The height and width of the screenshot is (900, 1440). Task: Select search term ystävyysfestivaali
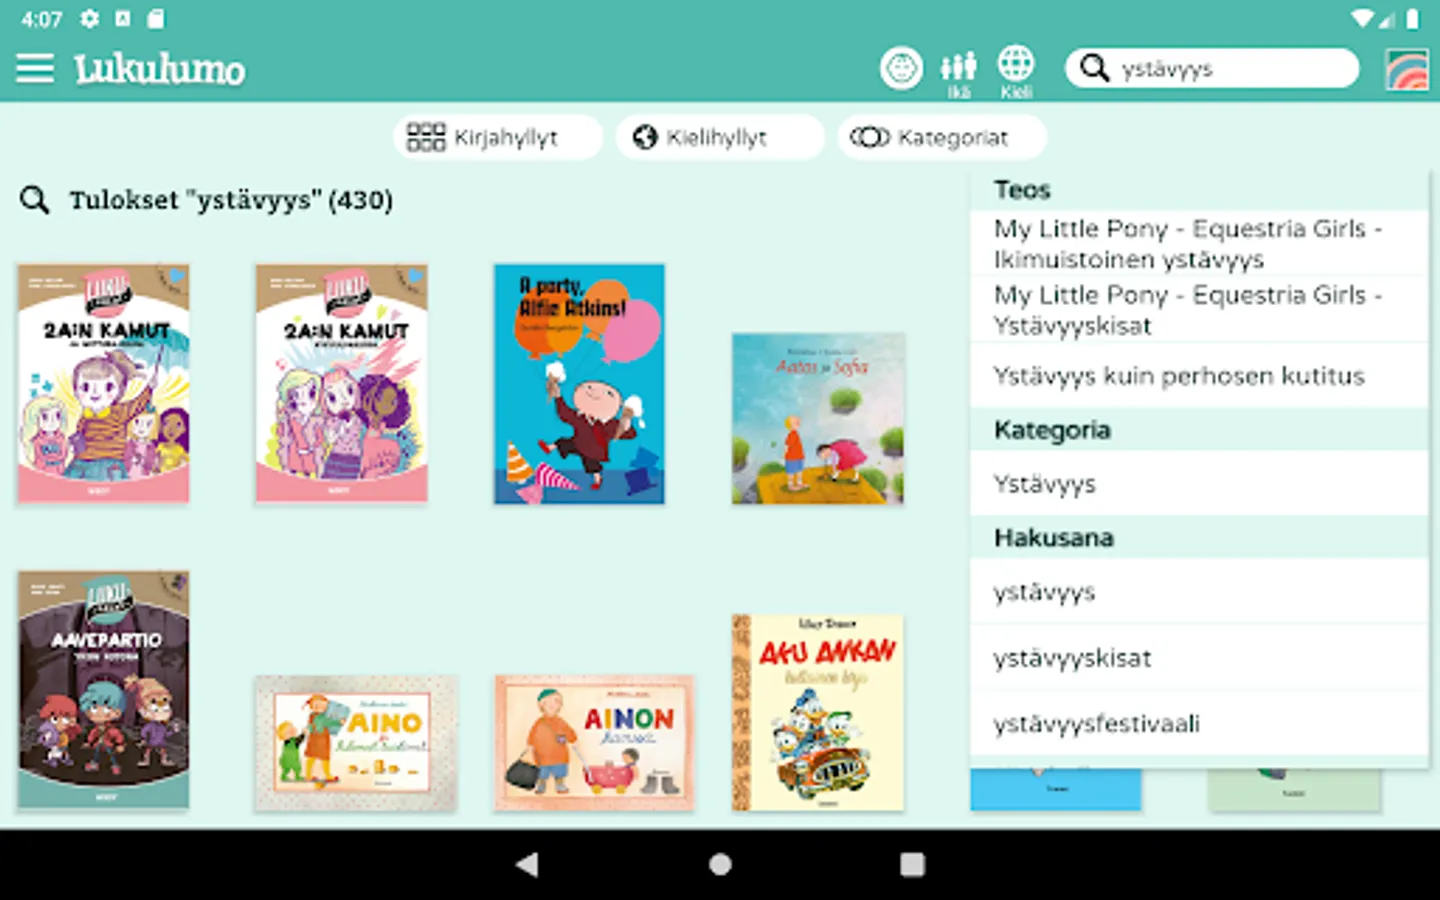tap(1199, 724)
